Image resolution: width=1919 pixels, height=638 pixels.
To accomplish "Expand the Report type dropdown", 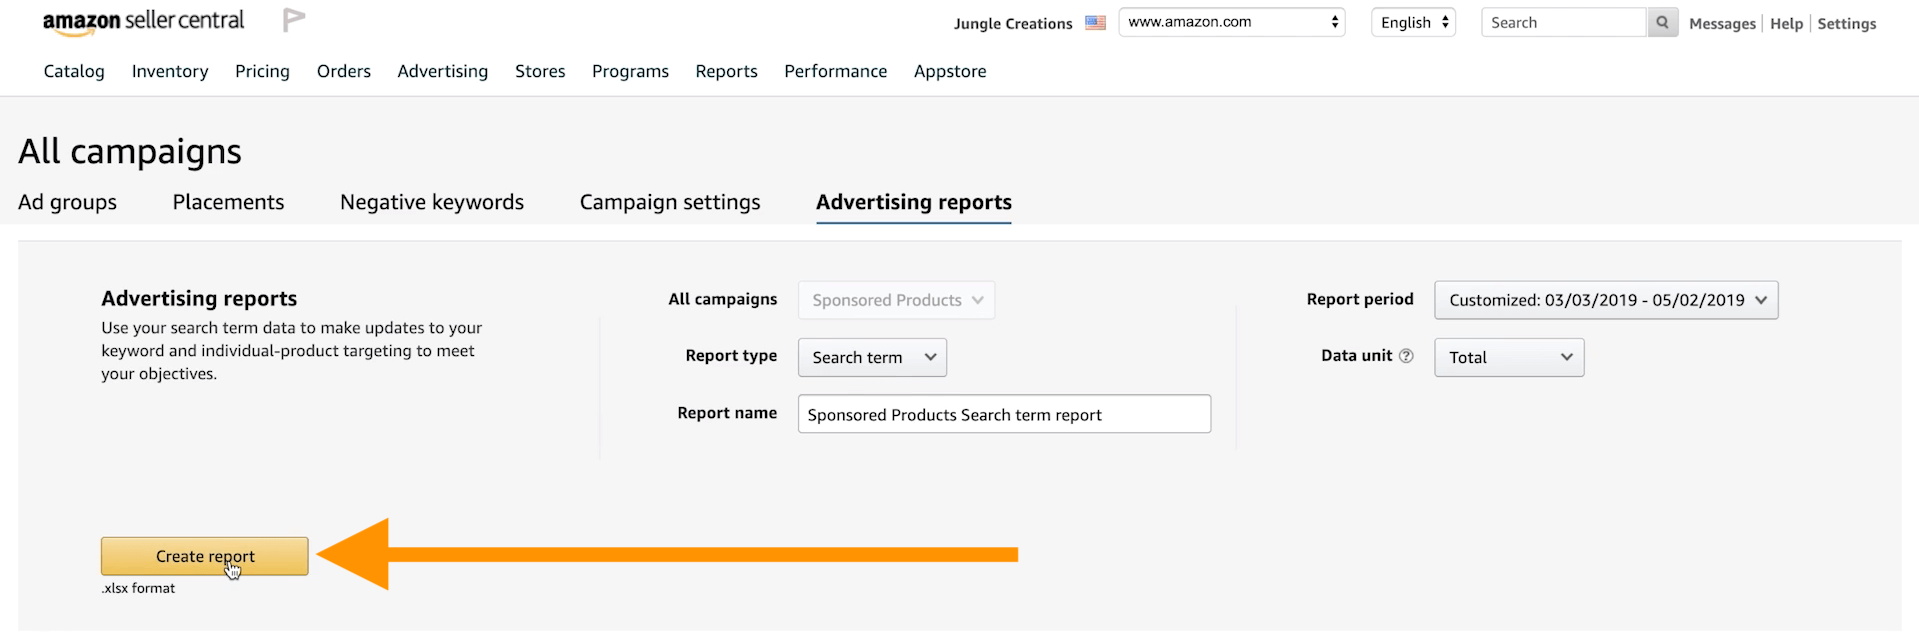I will 872,358.
